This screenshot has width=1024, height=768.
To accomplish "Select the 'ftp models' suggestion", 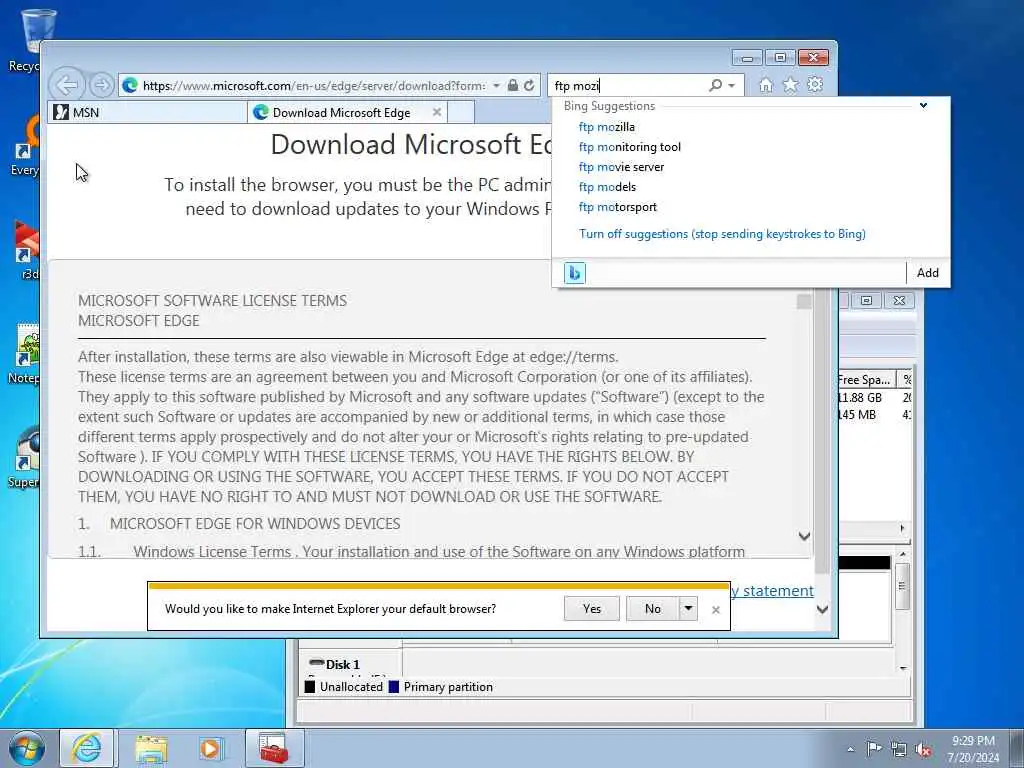I will 607,187.
